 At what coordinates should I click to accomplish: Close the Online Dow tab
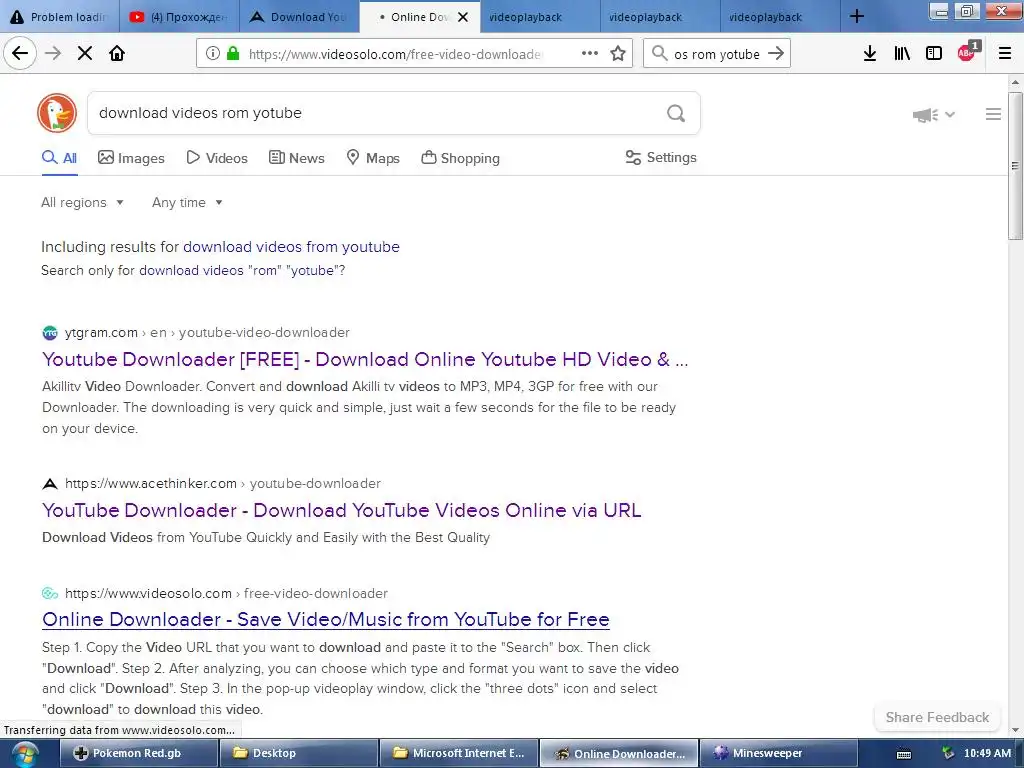click(463, 17)
